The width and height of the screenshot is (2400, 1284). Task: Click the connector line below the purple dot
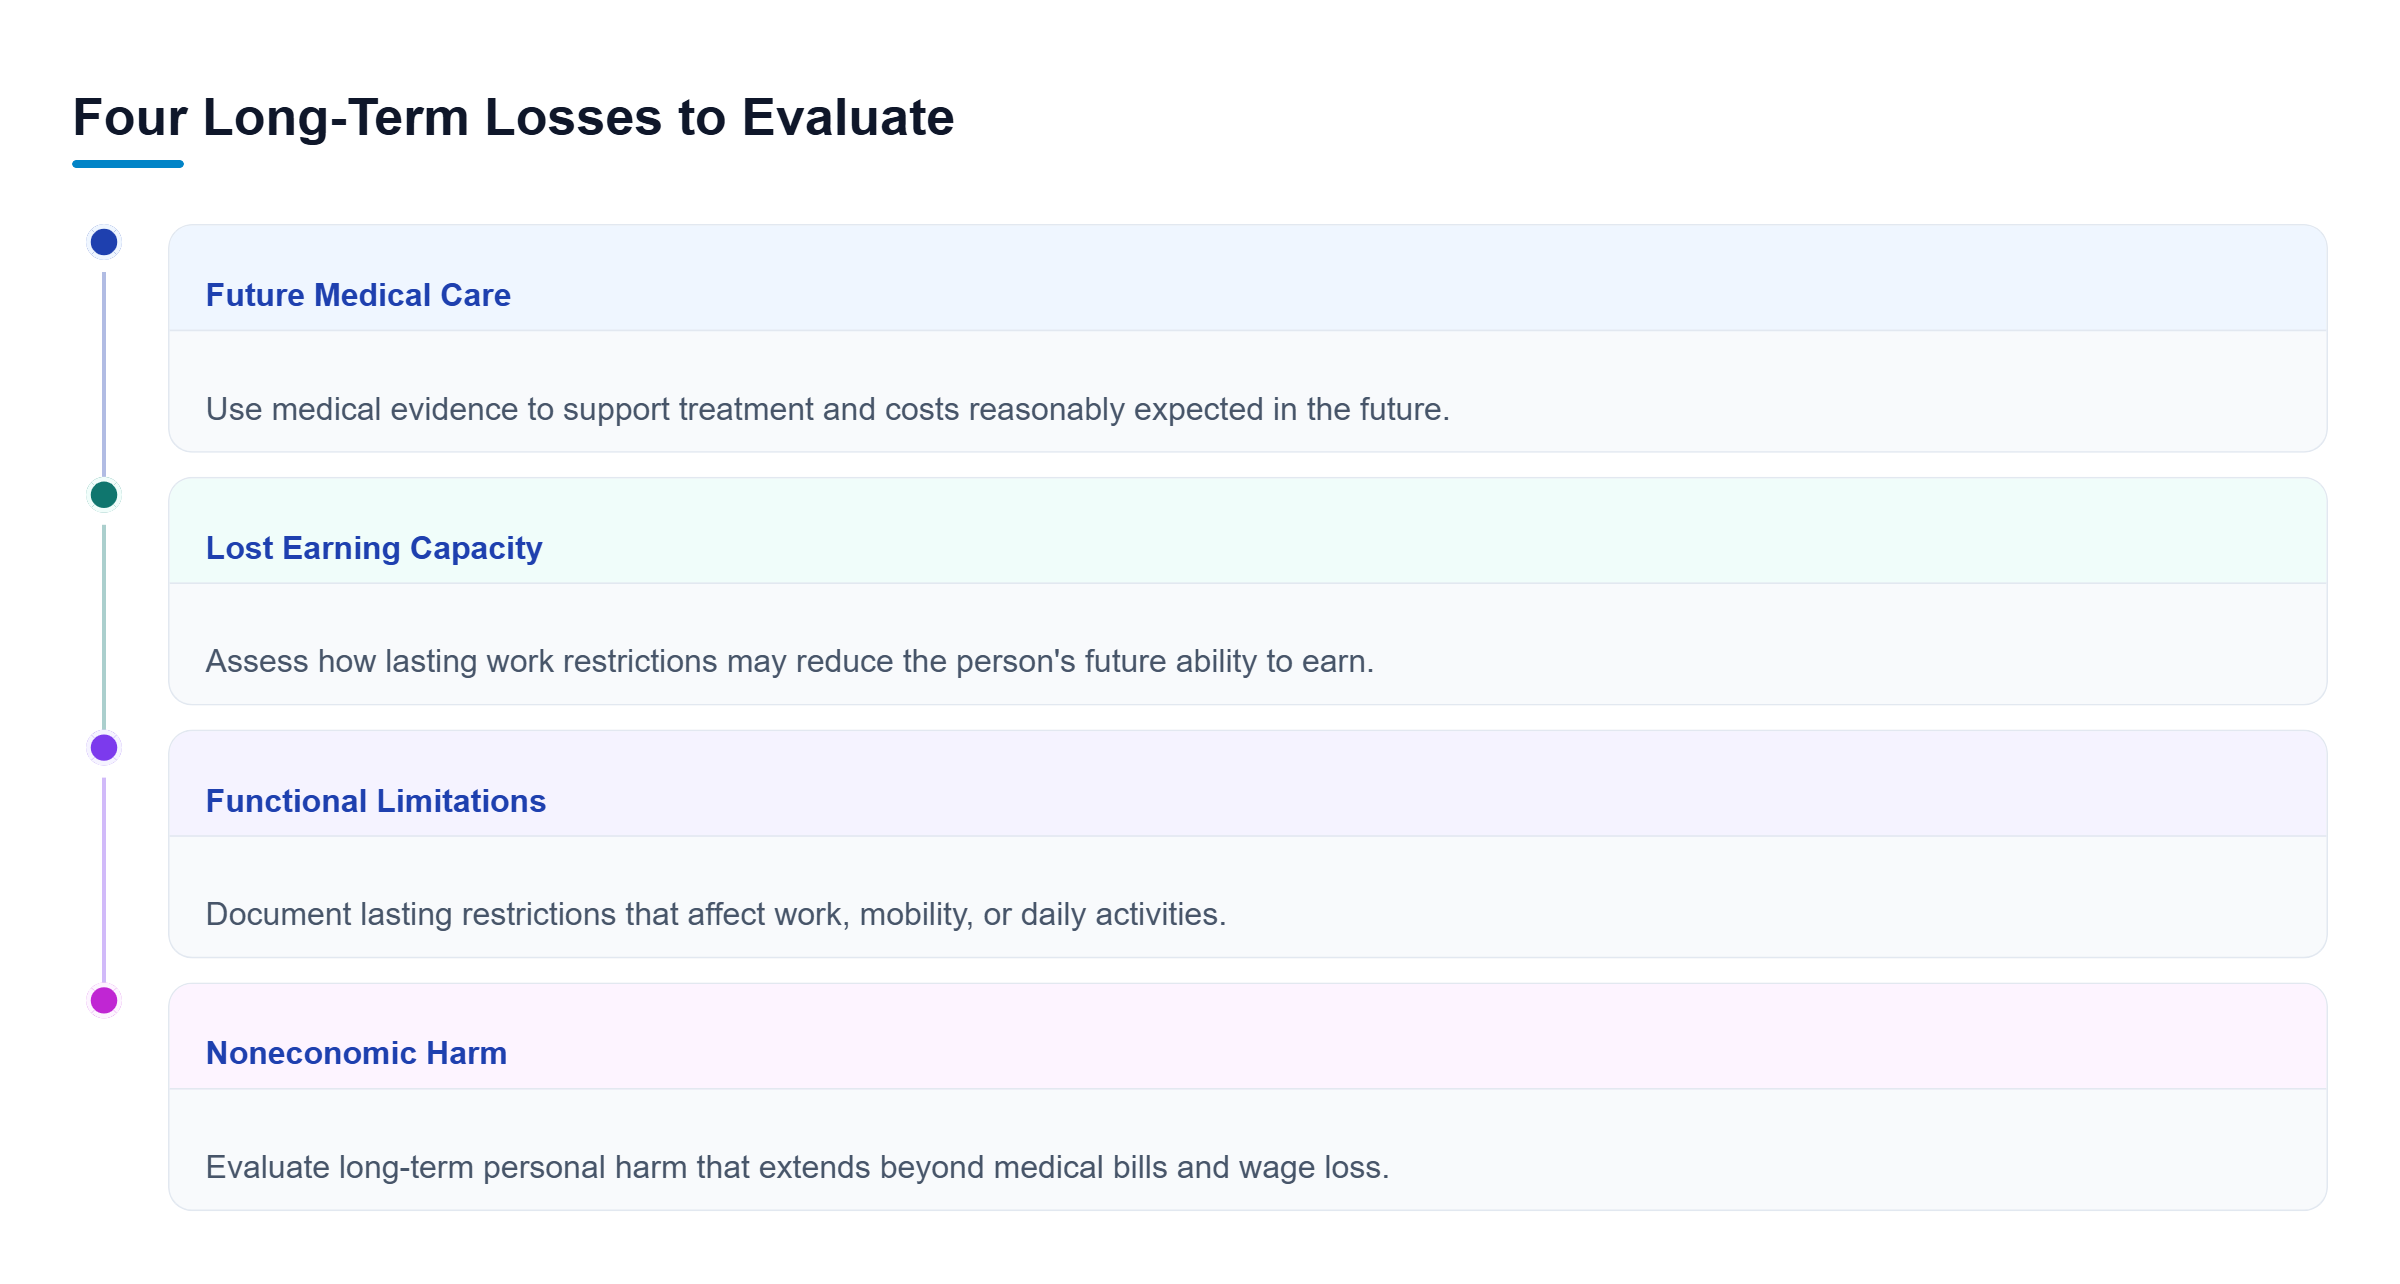104,880
